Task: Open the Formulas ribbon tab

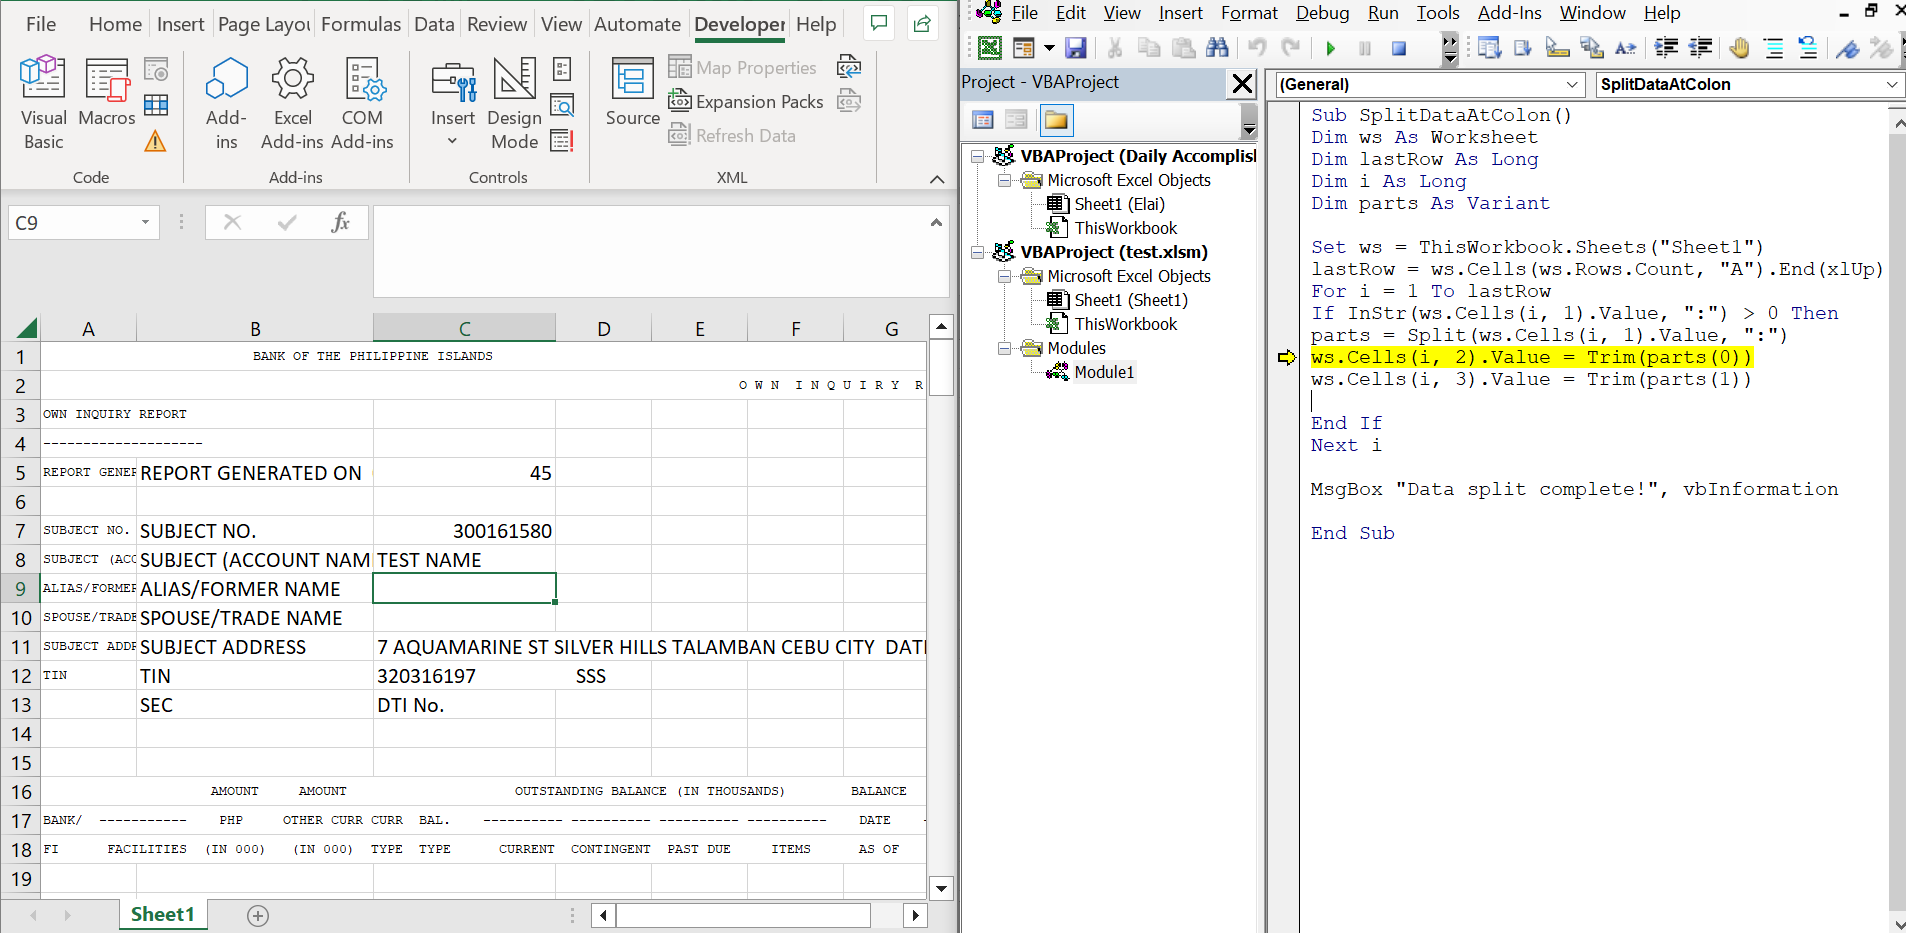Action: (x=360, y=24)
